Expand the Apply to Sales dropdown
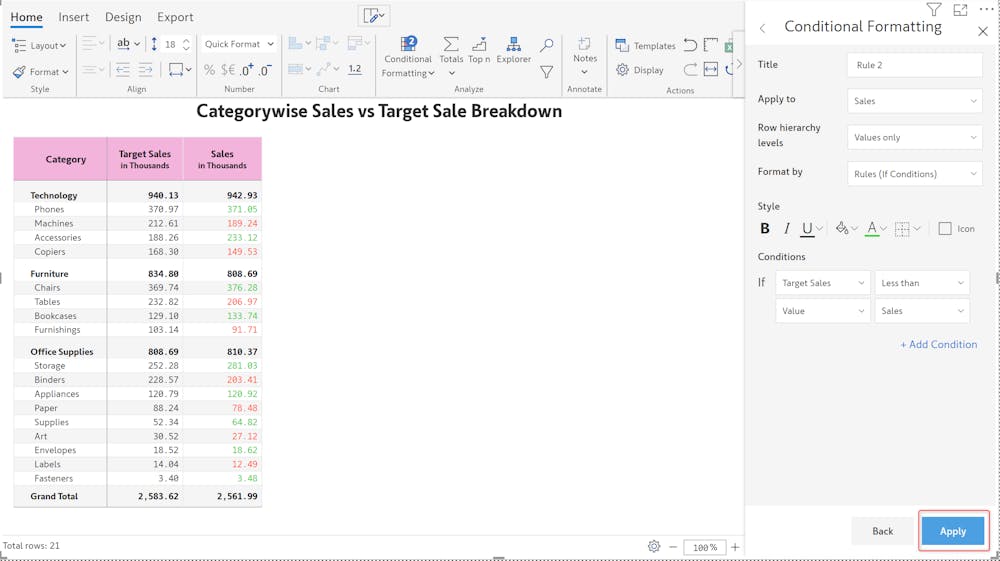This screenshot has height=561, width=1000. (915, 101)
